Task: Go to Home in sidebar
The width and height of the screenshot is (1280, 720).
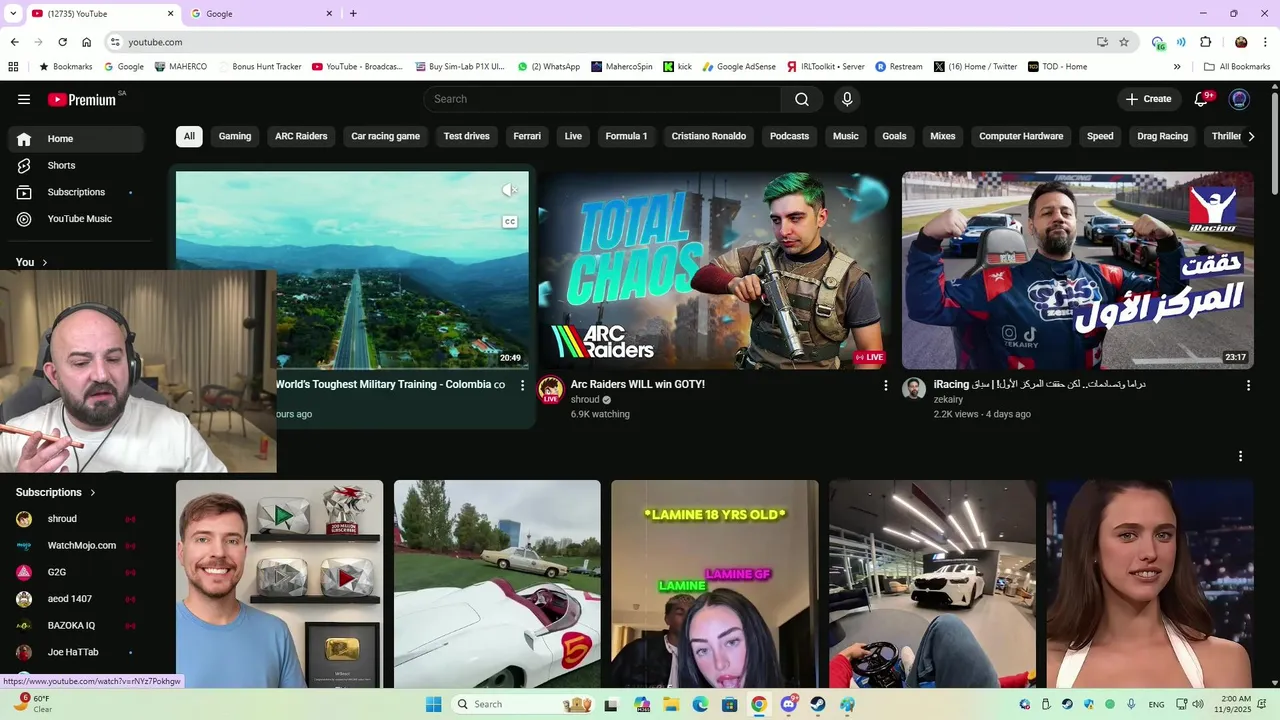Action: (76, 139)
